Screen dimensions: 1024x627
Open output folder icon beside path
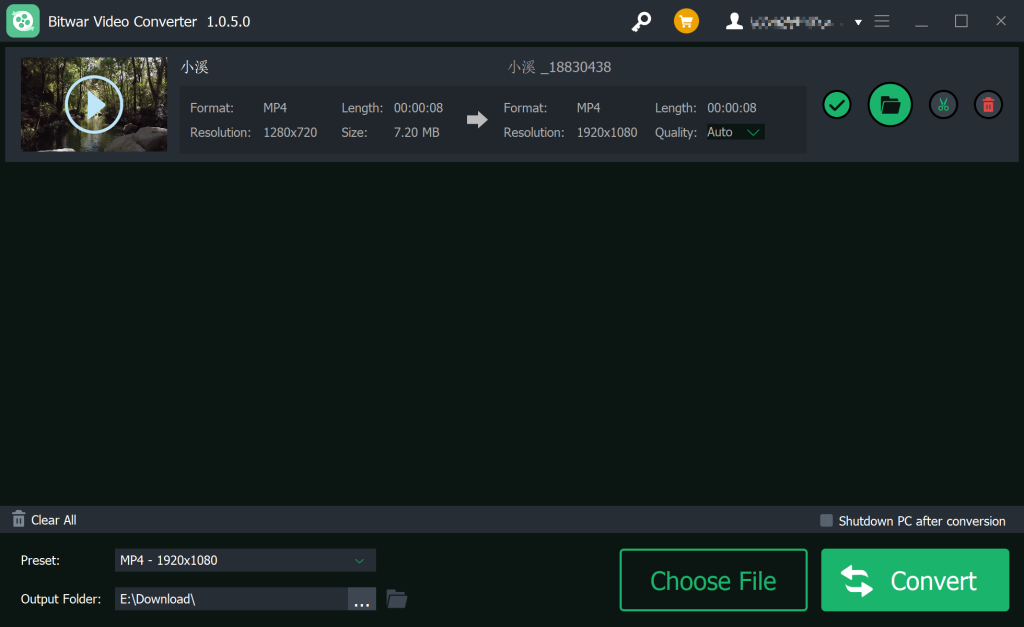(397, 599)
